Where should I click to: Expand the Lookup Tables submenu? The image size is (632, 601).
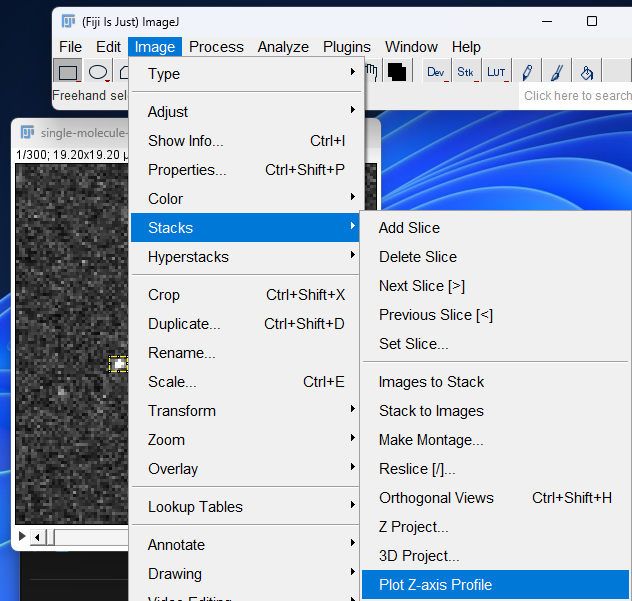pos(245,506)
